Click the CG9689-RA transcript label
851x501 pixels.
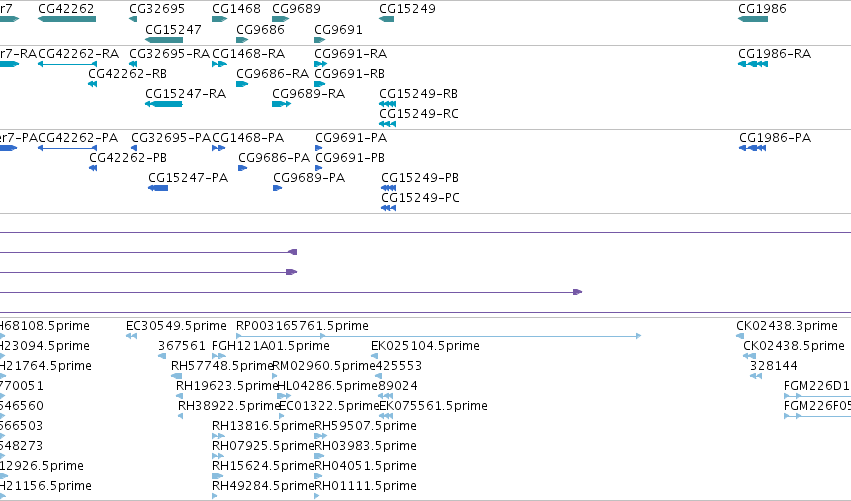[309, 94]
